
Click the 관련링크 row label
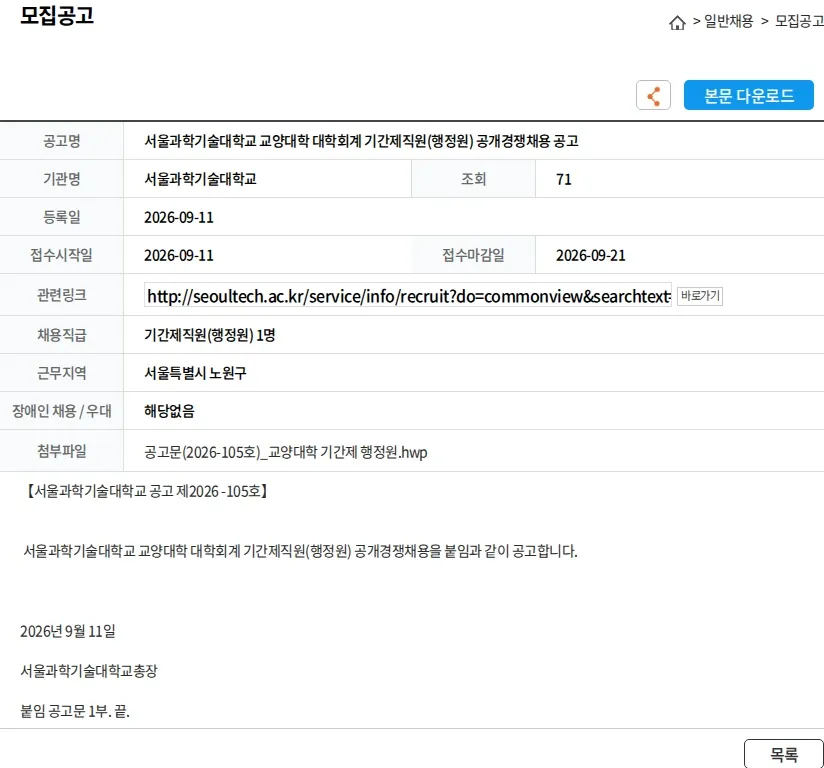coord(61,295)
